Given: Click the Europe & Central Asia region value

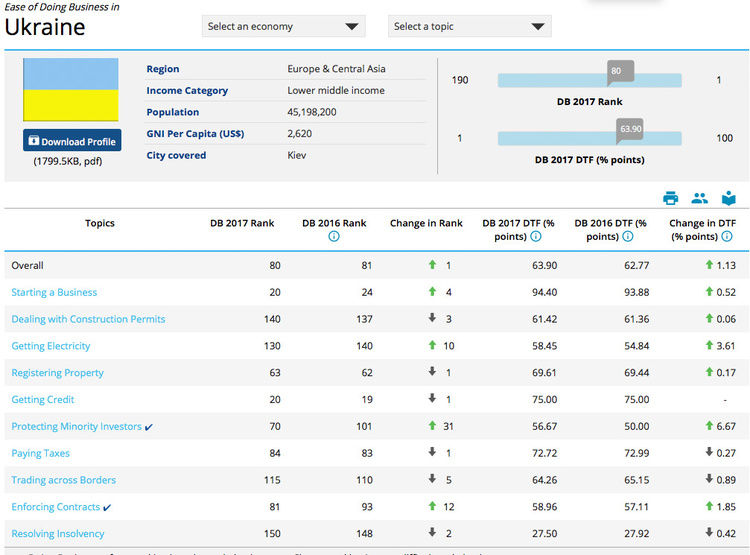Looking at the screenshot, I should [x=336, y=69].
